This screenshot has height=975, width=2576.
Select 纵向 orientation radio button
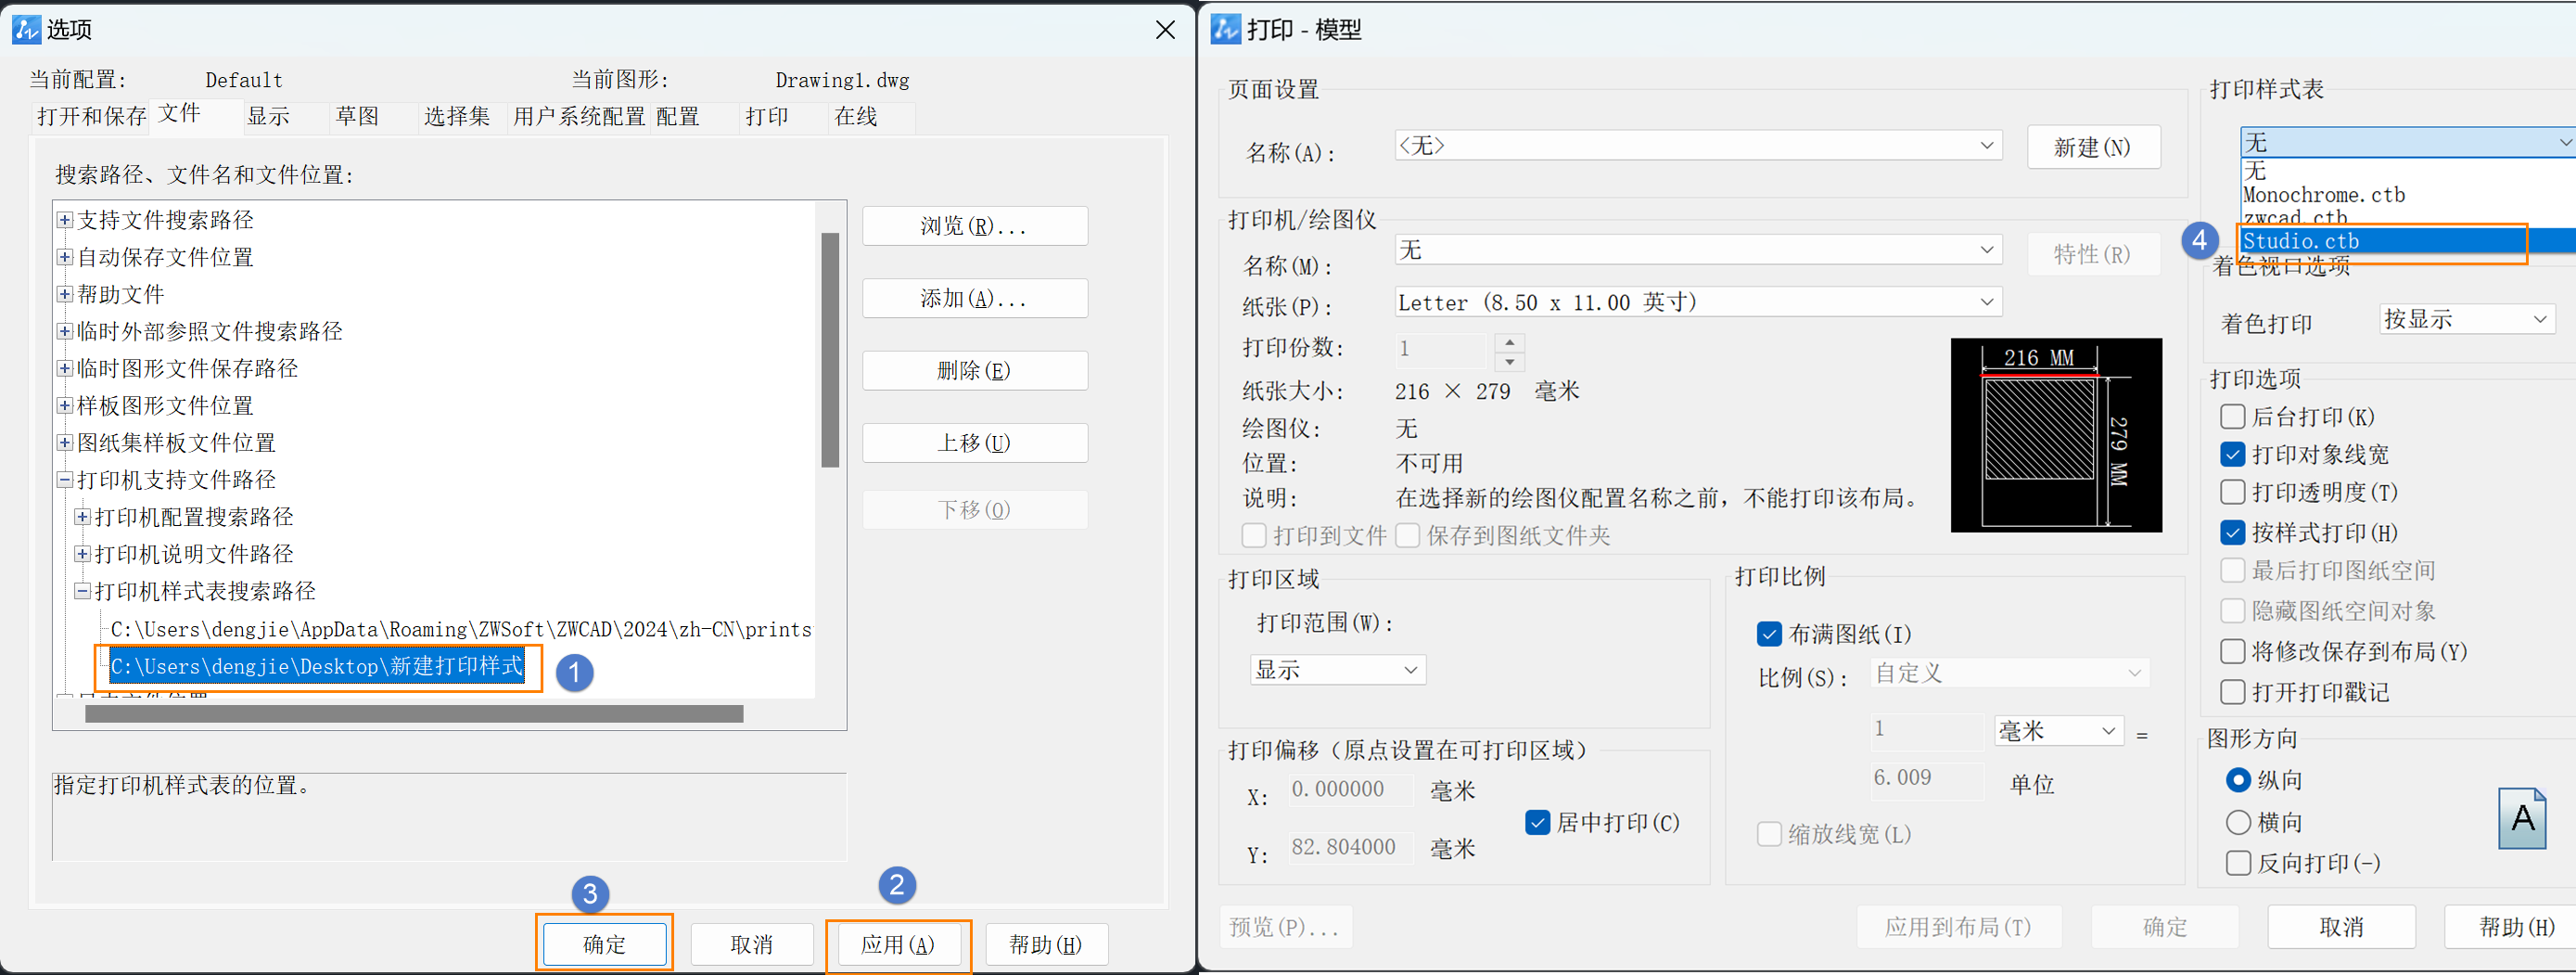point(2238,780)
